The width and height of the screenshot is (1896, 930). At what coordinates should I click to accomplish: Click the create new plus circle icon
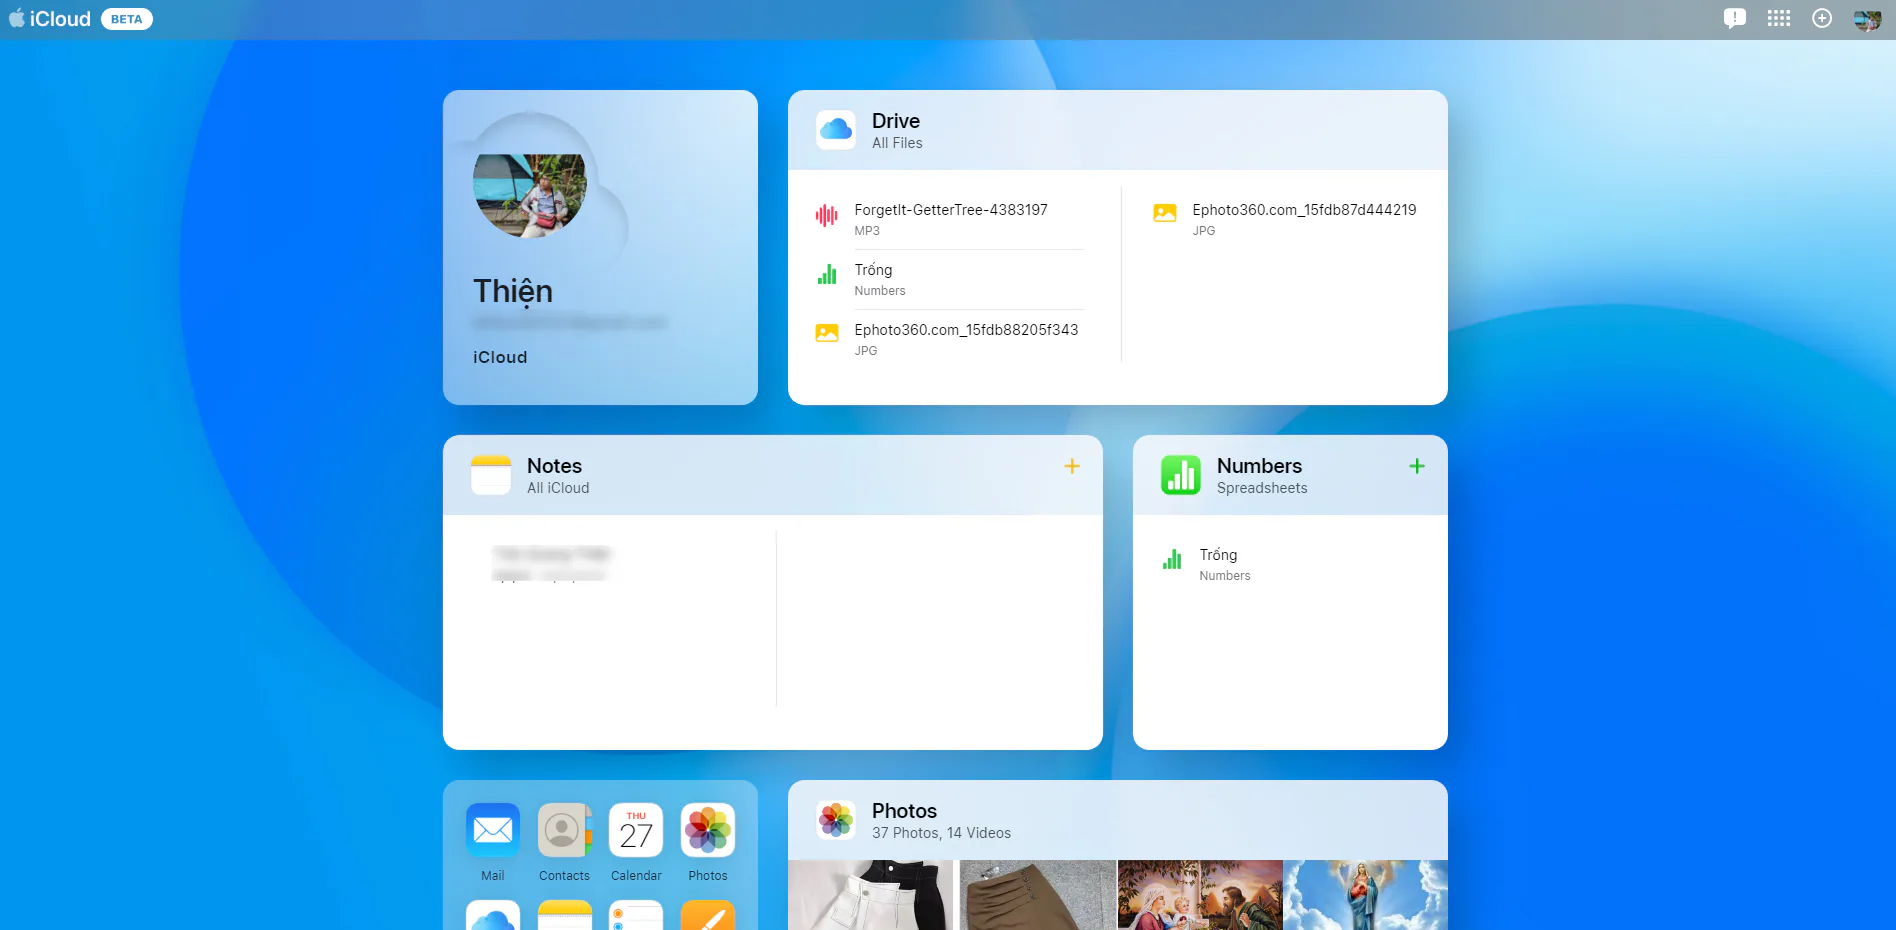click(1822, 18)
